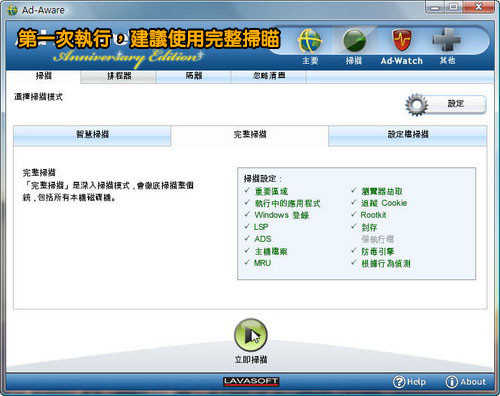
Task: Click the 掃描設定 label
Action: coord(263,179)
